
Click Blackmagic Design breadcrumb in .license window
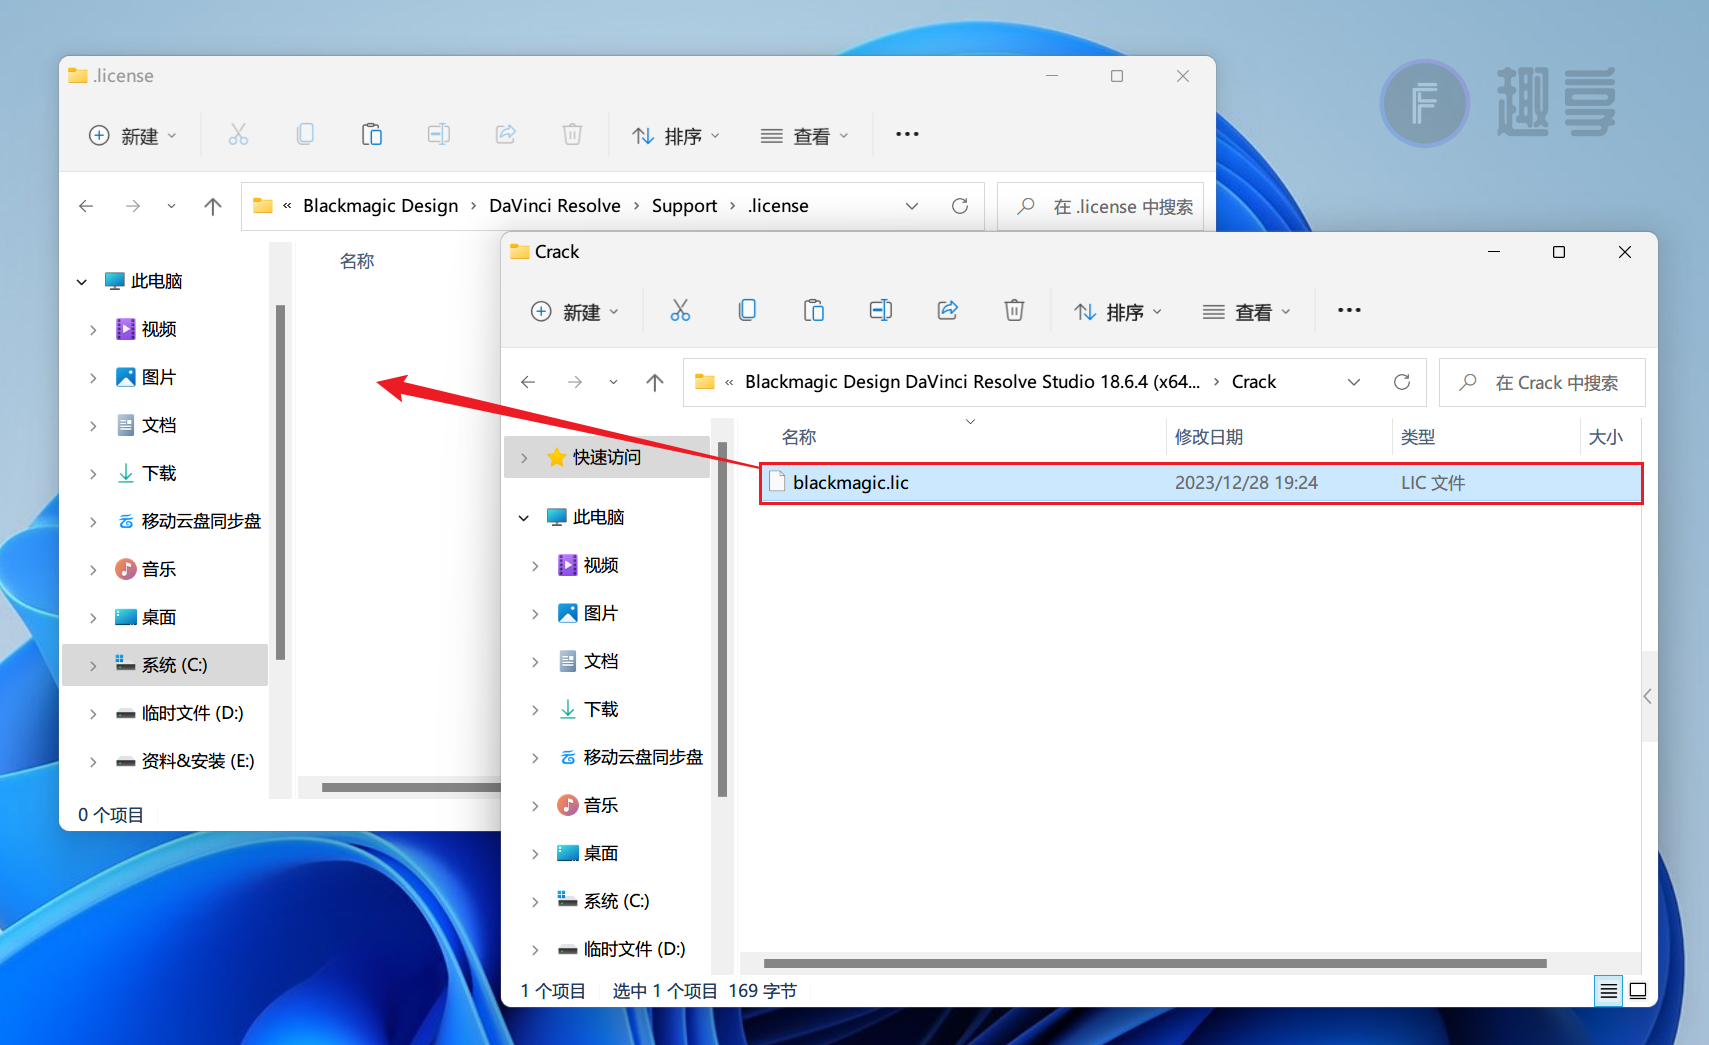coord(380,206)
